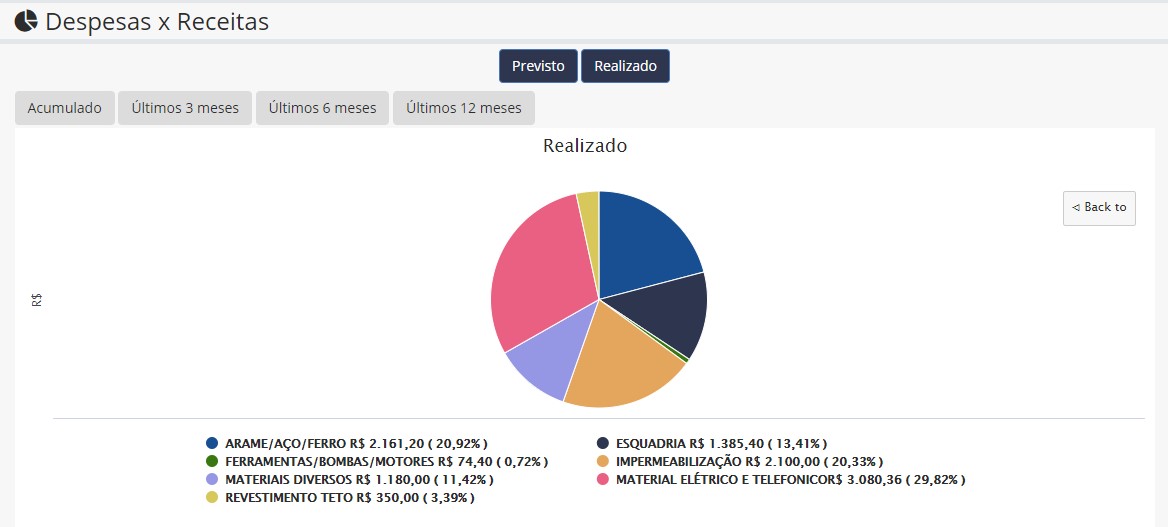Switch to Previsto view

(539, 66)
